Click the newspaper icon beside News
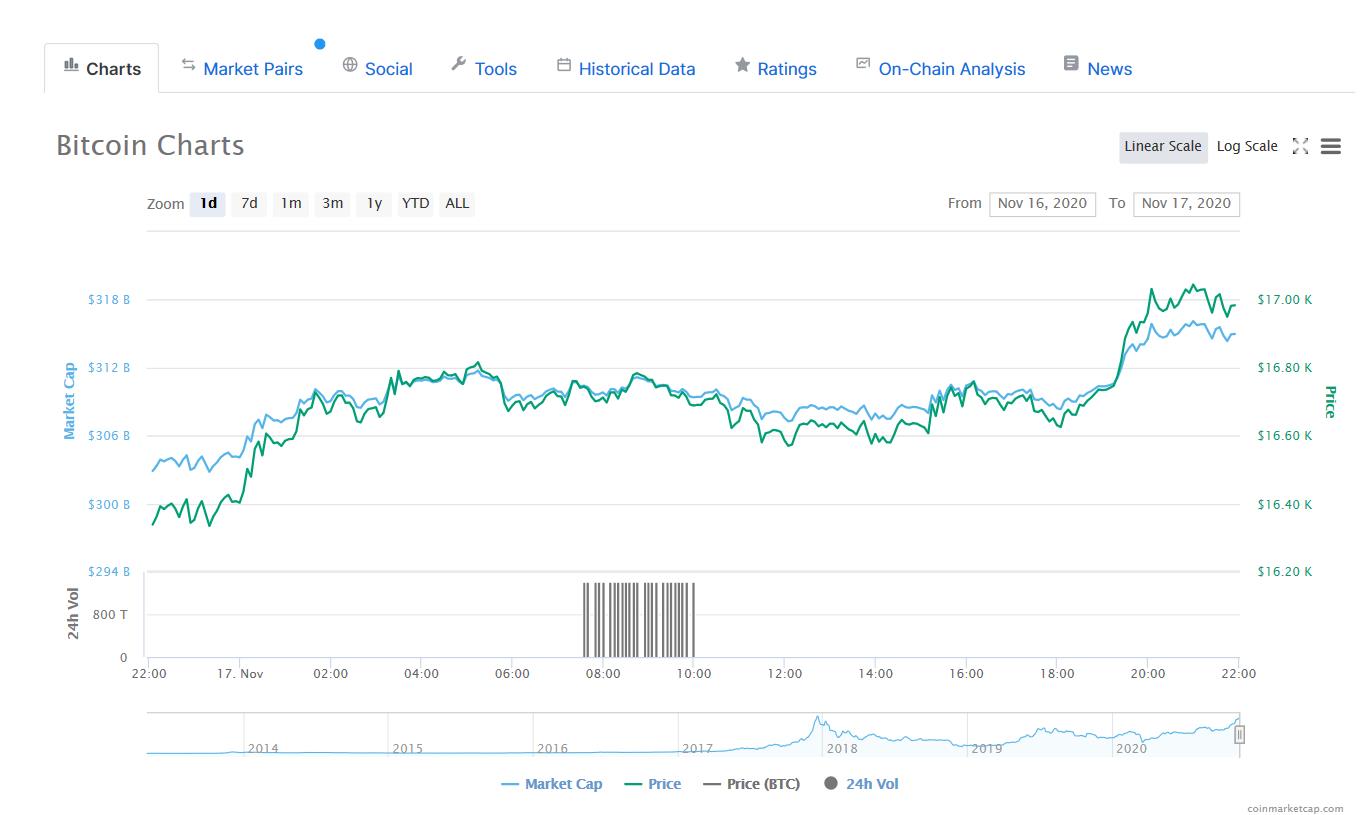 pyautogui.click(x=1071, y=64)
